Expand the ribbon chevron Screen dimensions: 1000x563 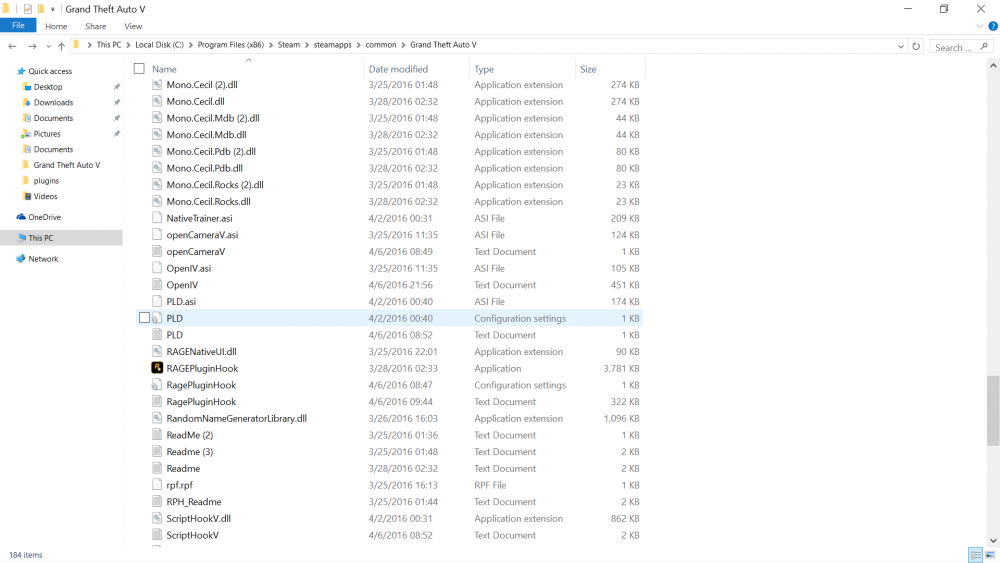click(980, 26)
